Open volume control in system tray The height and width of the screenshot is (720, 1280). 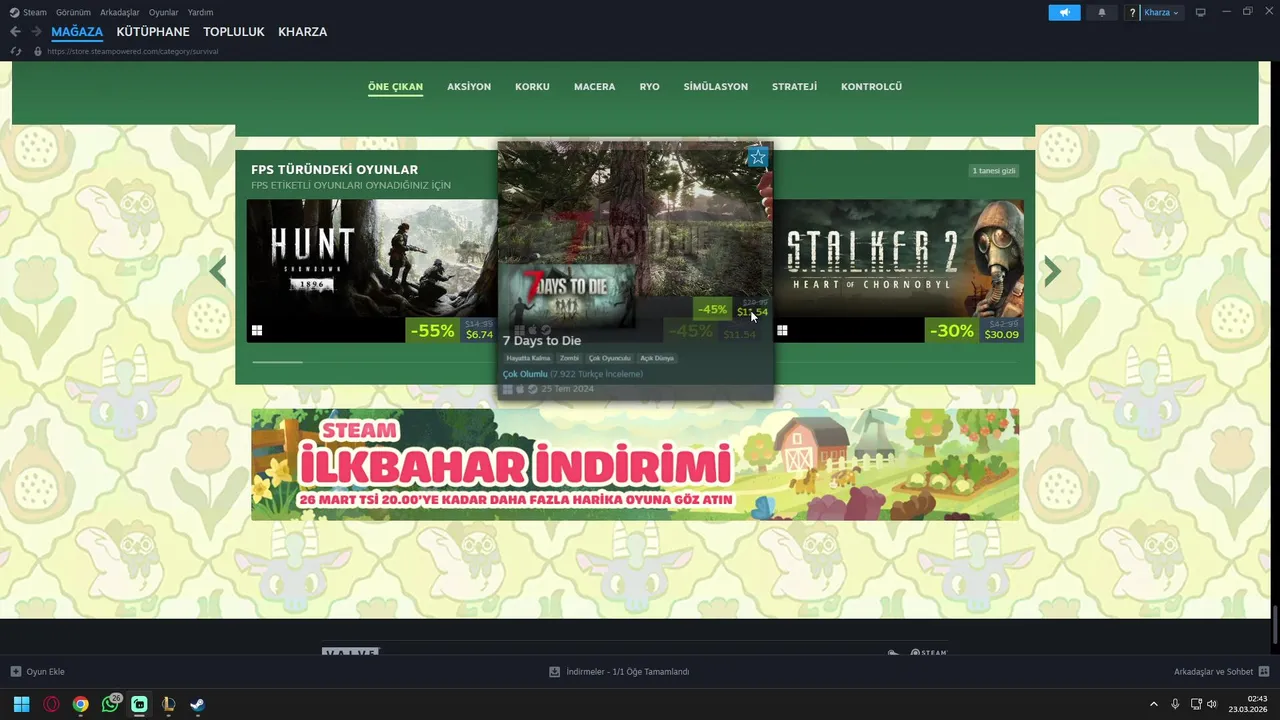[x=1212, y=704]
